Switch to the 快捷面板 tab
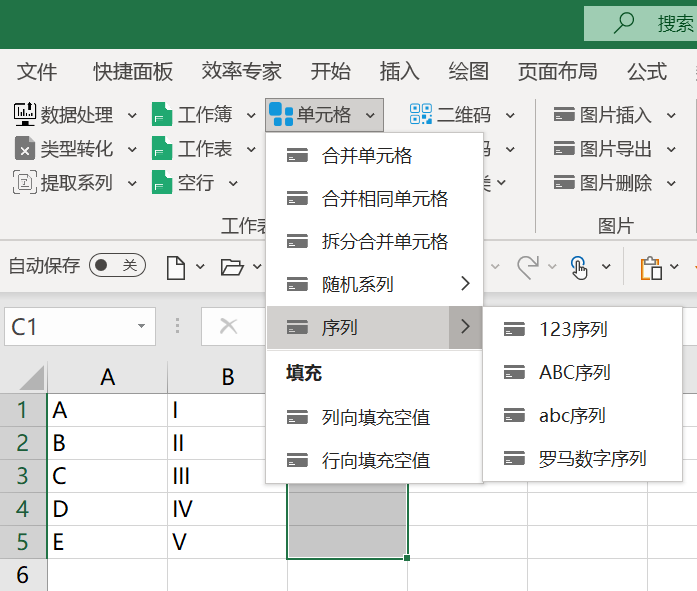697x591 pixels. tap(133, 72)
